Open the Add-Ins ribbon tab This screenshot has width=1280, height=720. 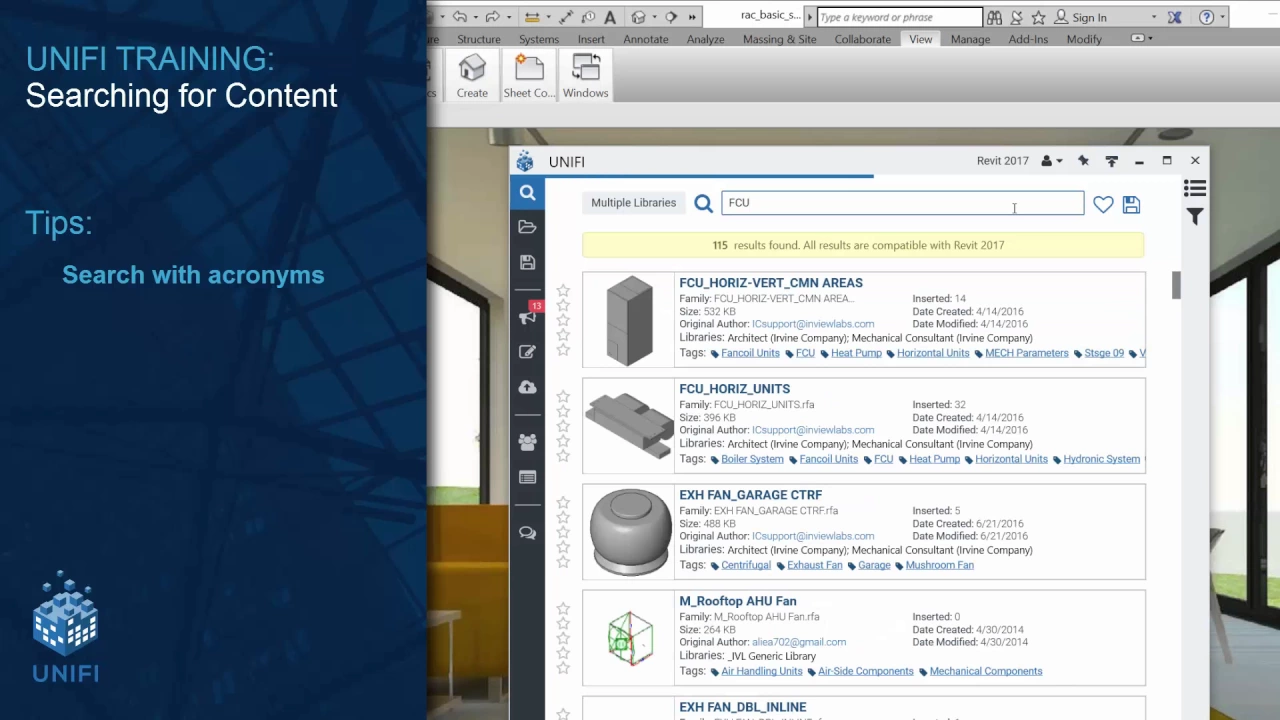point(1028,39)
